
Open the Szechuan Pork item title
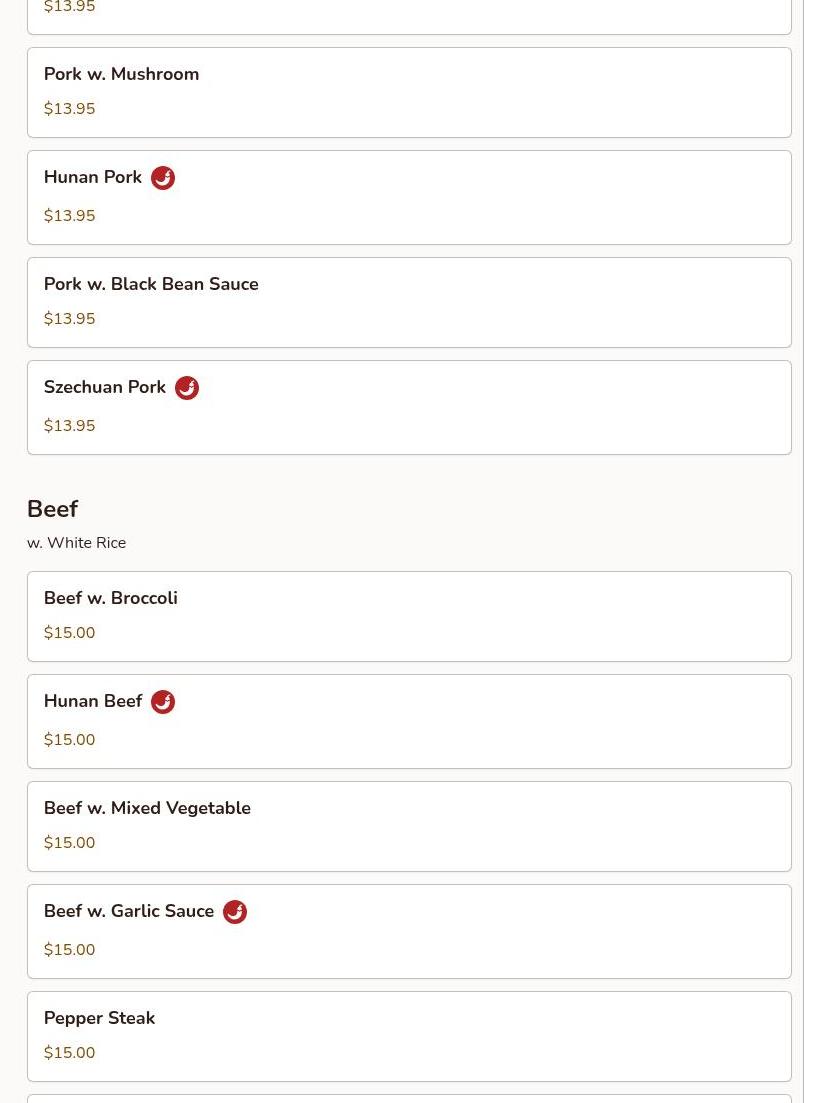pyautogui.click(x=105, y=387)
